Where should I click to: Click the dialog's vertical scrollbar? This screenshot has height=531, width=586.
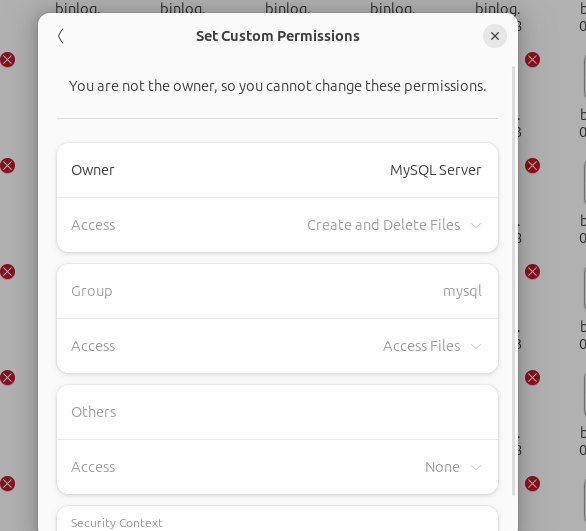coord(513,281)
